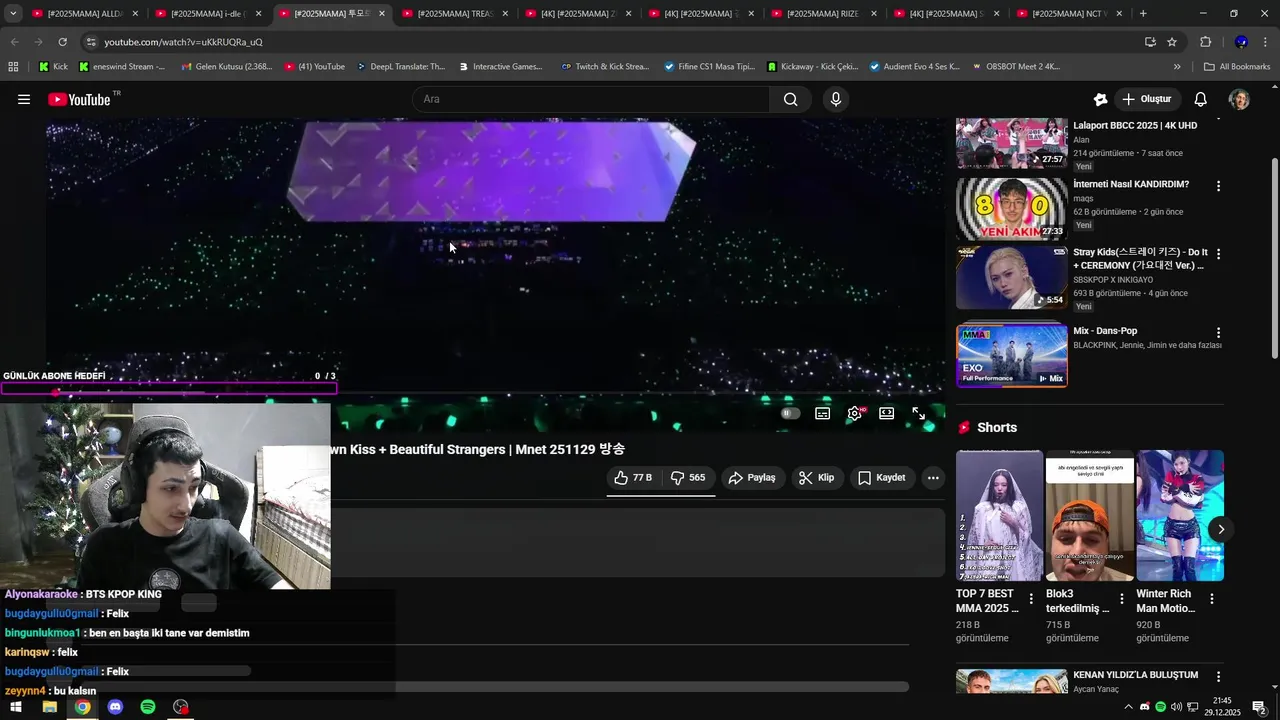This screenshot has height=720, width=1280.
Task: Open Lalaport BBCC 2025 video thumbnail
Action: click(1011, 142)
